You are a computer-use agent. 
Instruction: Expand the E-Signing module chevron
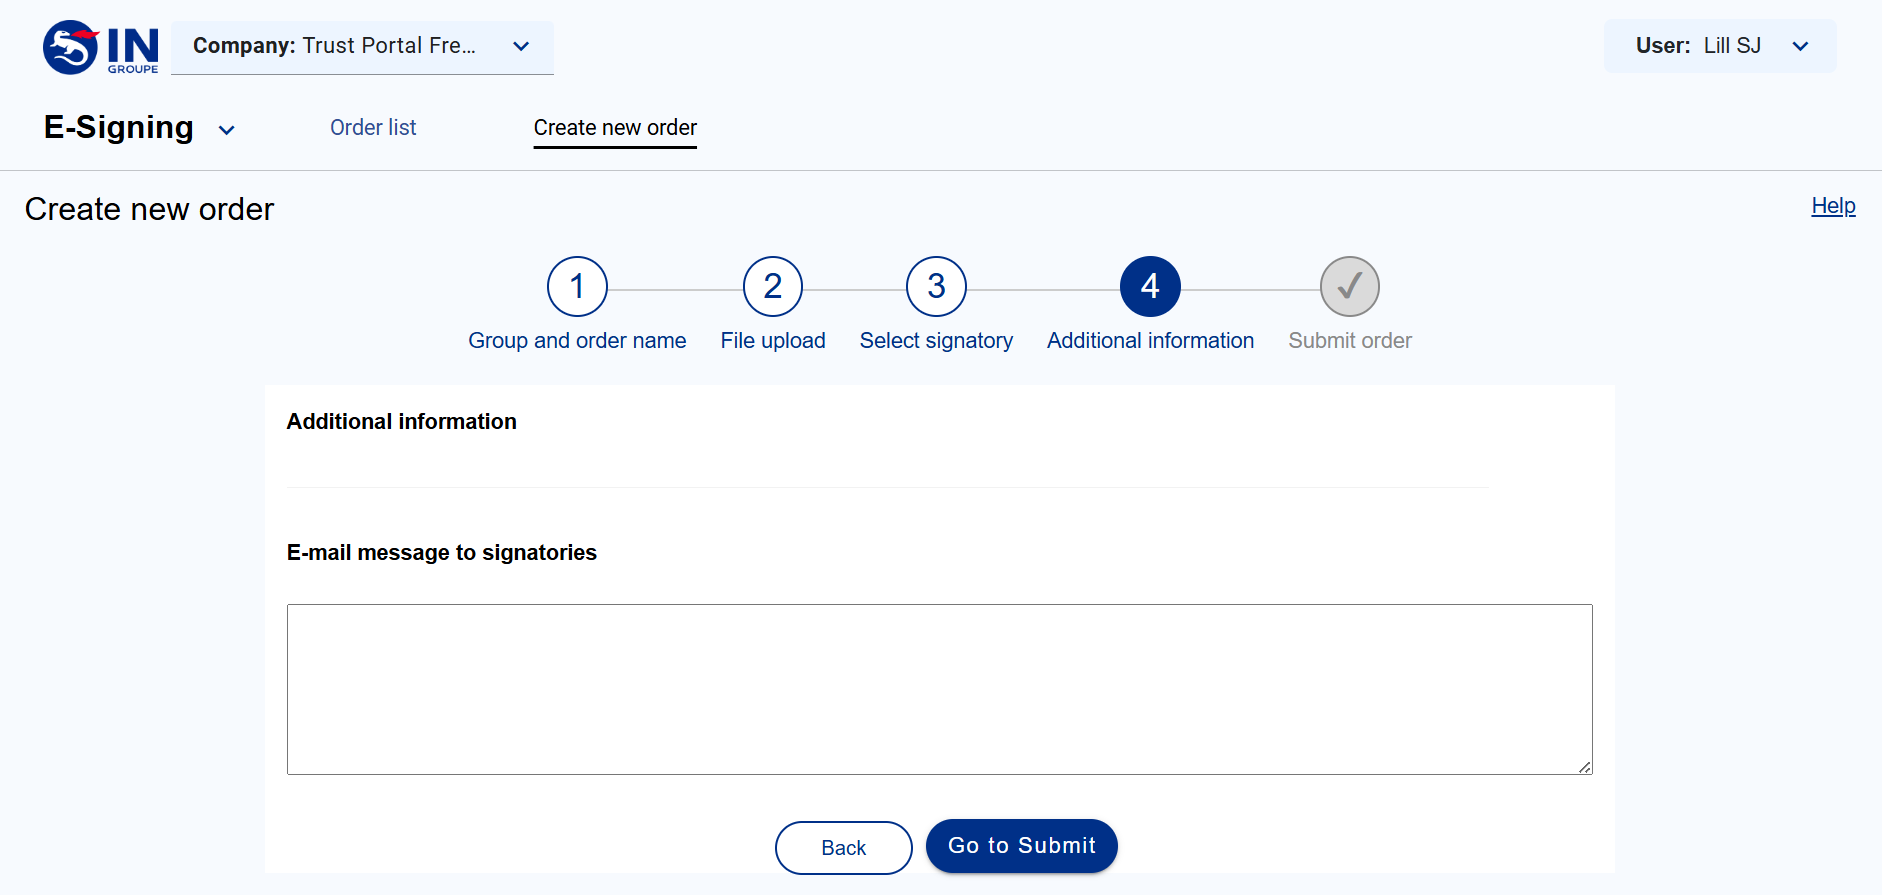click(227, 130)
